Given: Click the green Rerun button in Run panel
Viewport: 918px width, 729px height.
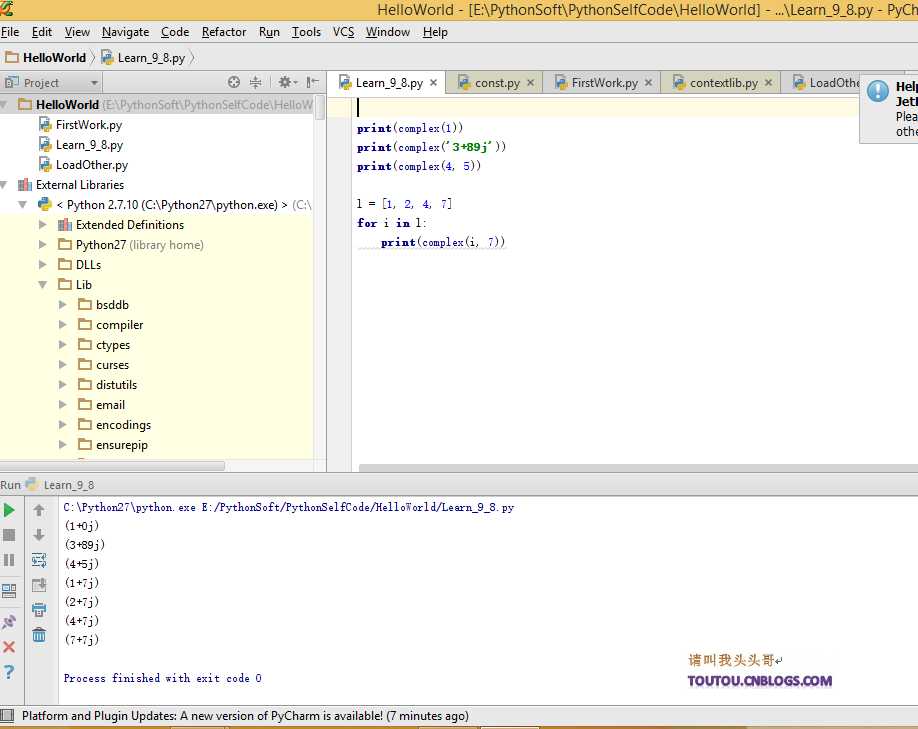Looking at the screenshot, I should coord(9,510).
